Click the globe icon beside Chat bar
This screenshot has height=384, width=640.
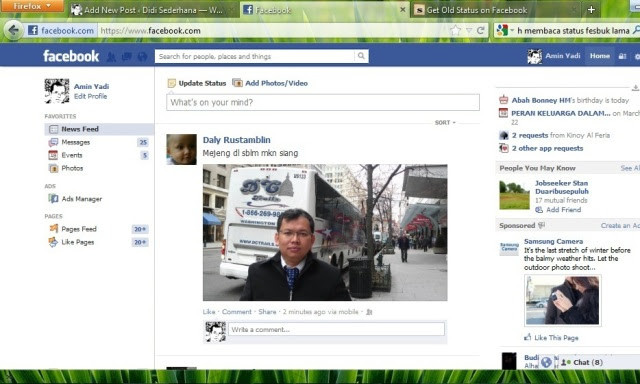tap(546, 362)
